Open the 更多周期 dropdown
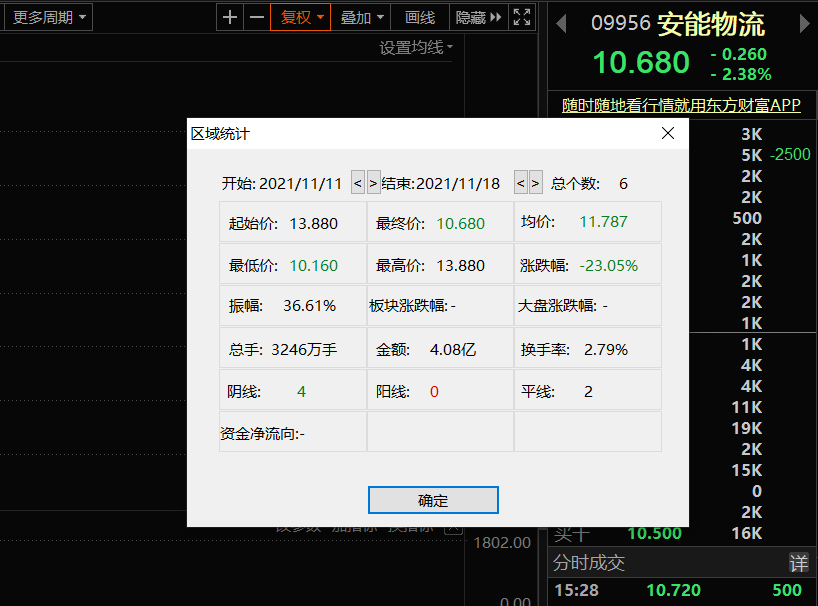 (x=50, y=17)
